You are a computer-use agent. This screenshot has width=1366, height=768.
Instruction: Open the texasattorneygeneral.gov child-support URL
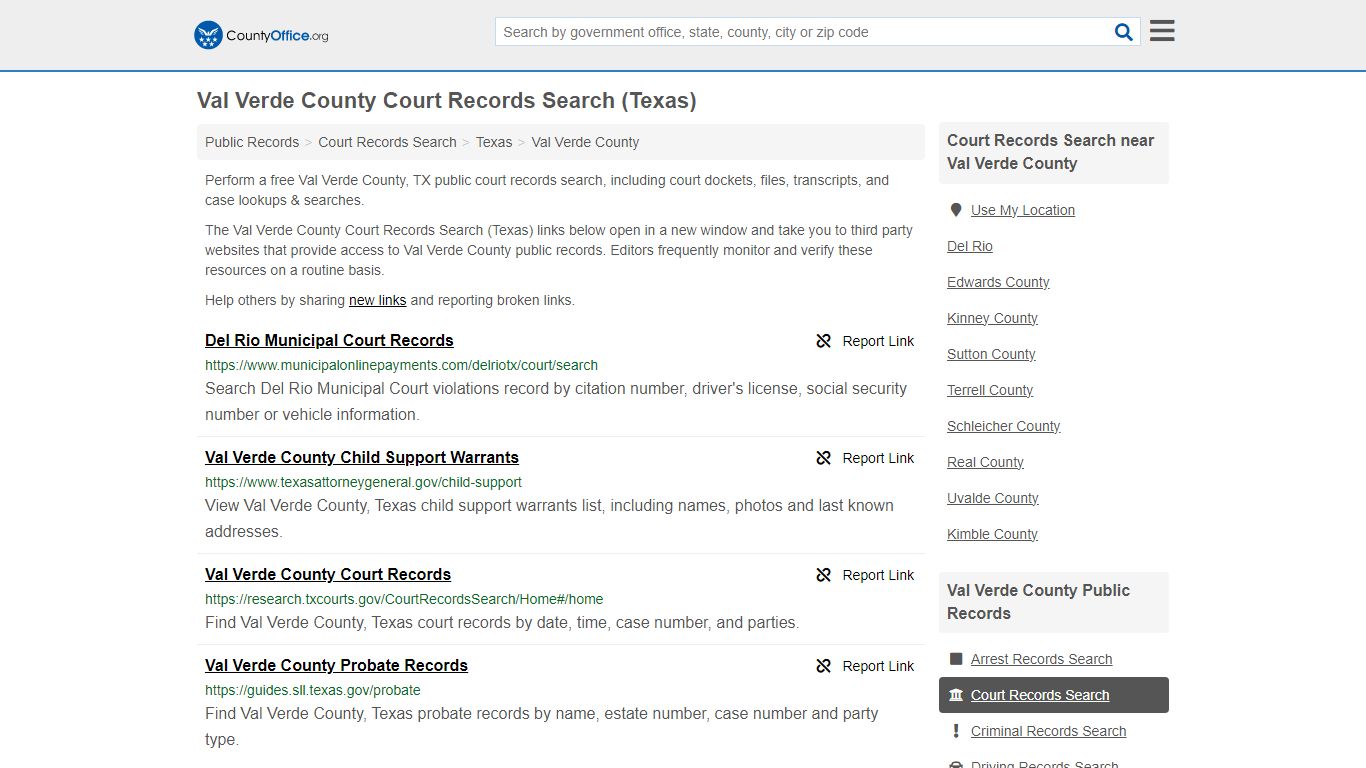point(363,482)
